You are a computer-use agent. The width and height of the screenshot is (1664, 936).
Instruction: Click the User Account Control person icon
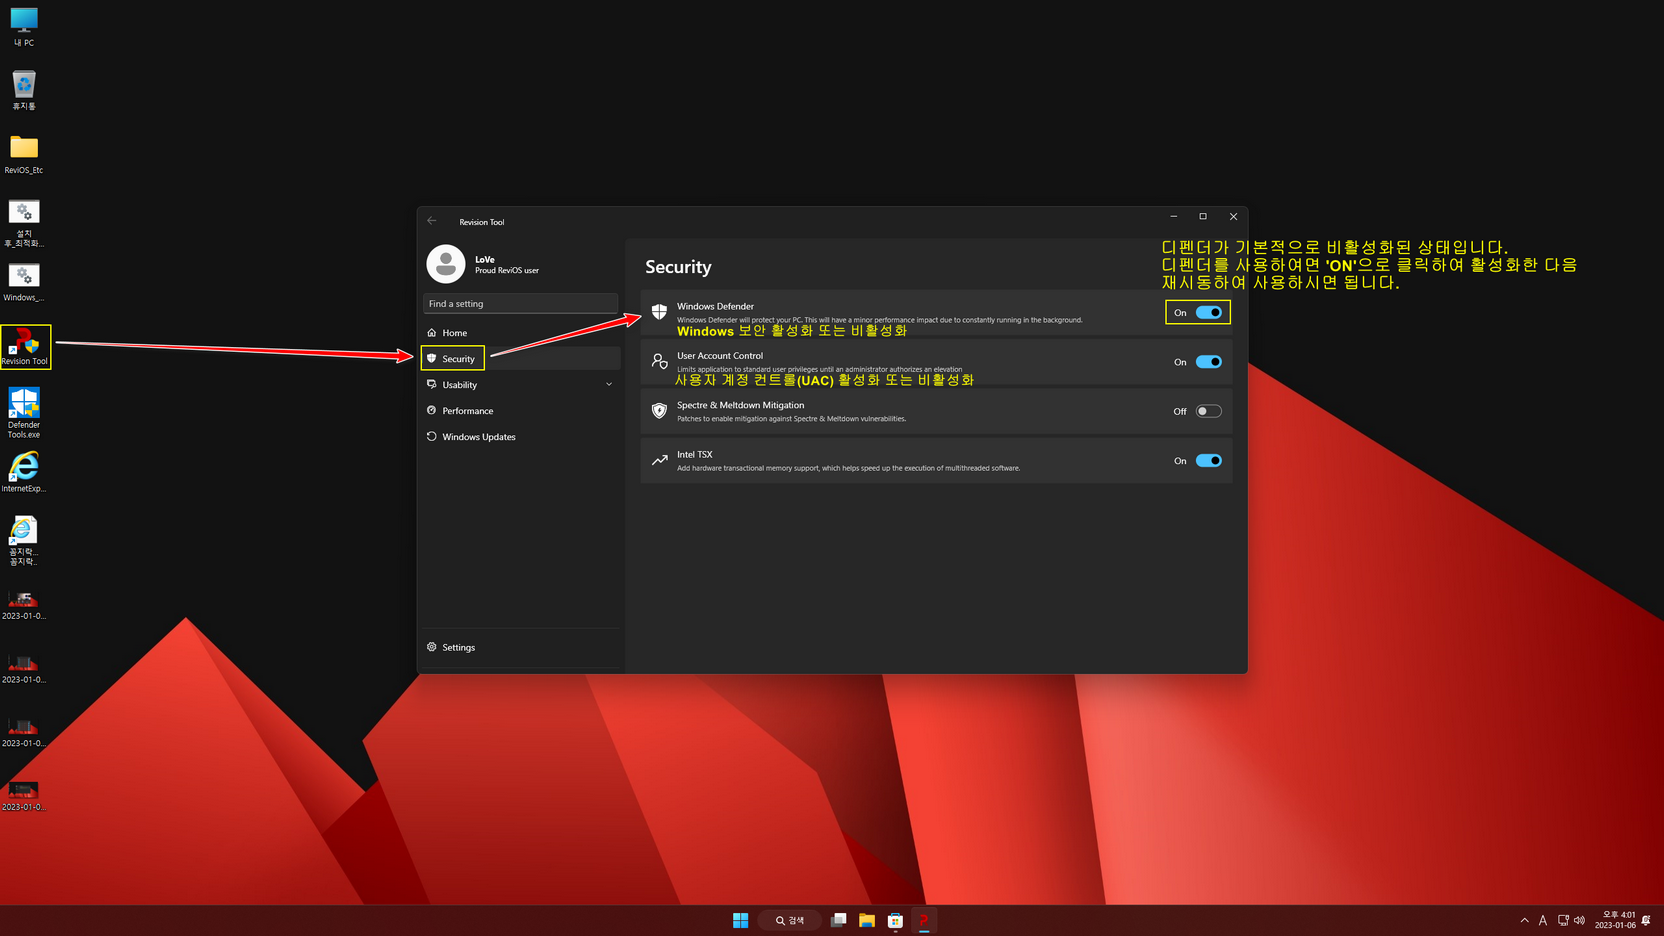[x=659, y=361]
